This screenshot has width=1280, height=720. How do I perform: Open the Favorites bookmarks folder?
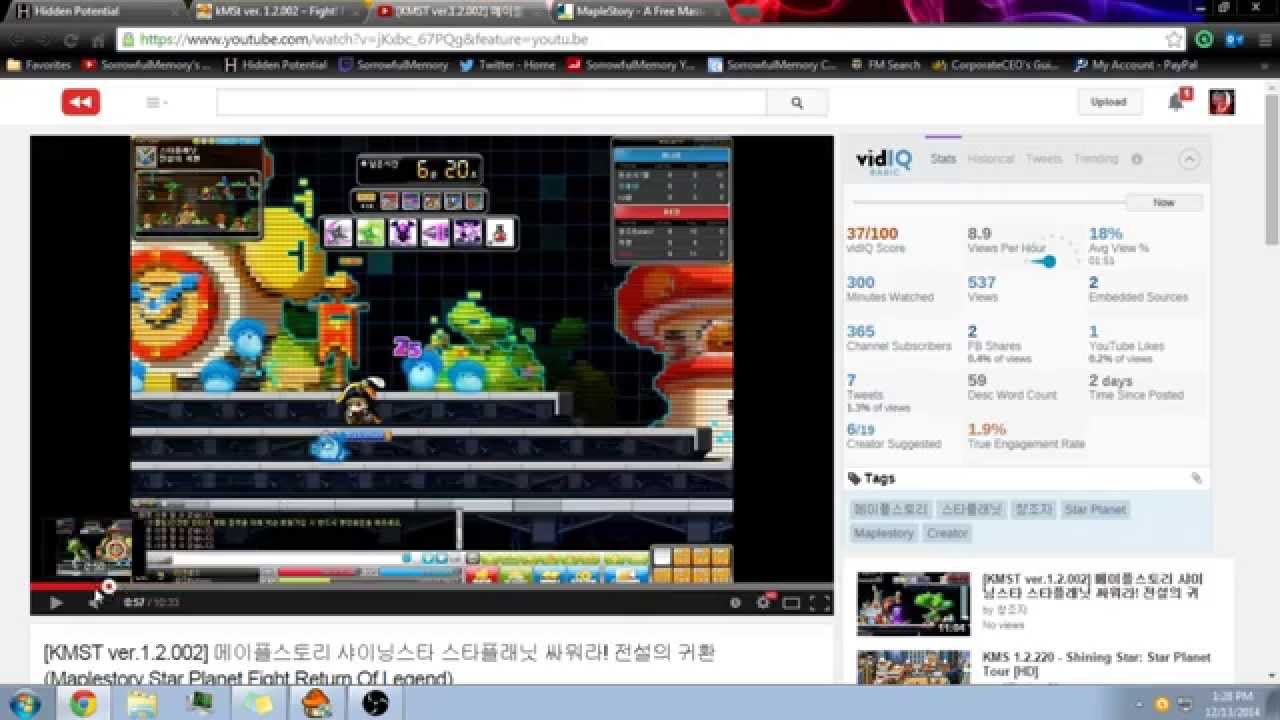(x=39, y=65)
